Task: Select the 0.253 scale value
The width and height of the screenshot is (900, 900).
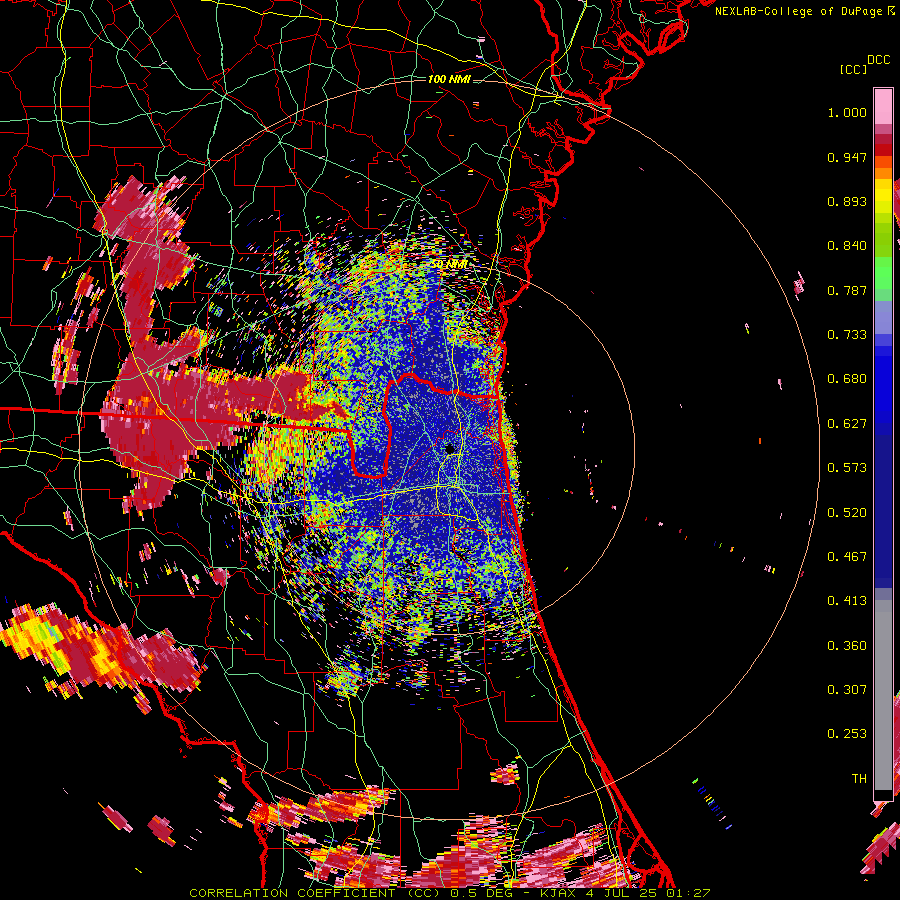Action: click(847, 734)
